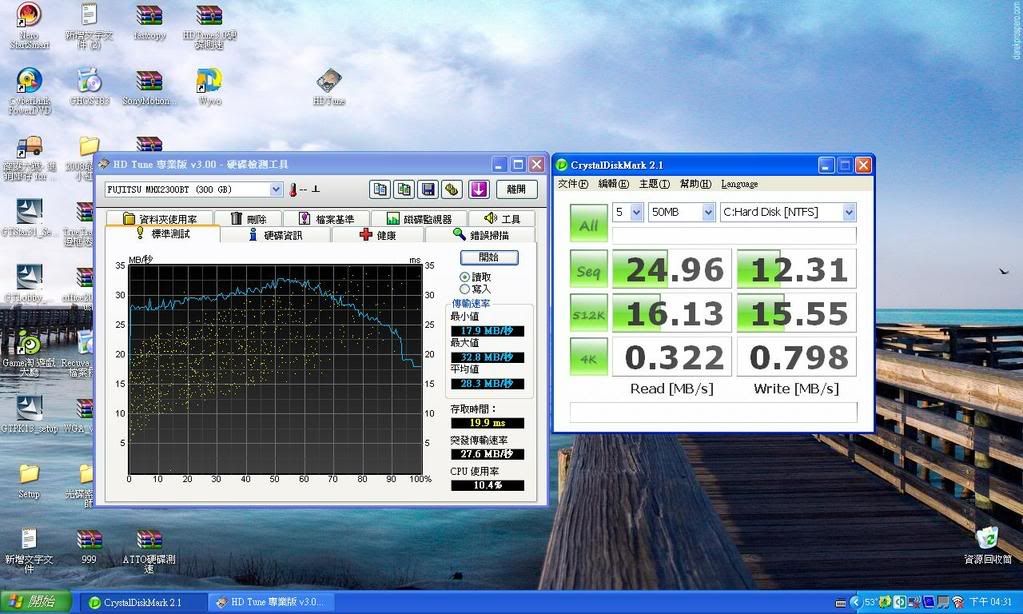
Task: Open the 50MB test size dropdown
Action: pos(709,212)
